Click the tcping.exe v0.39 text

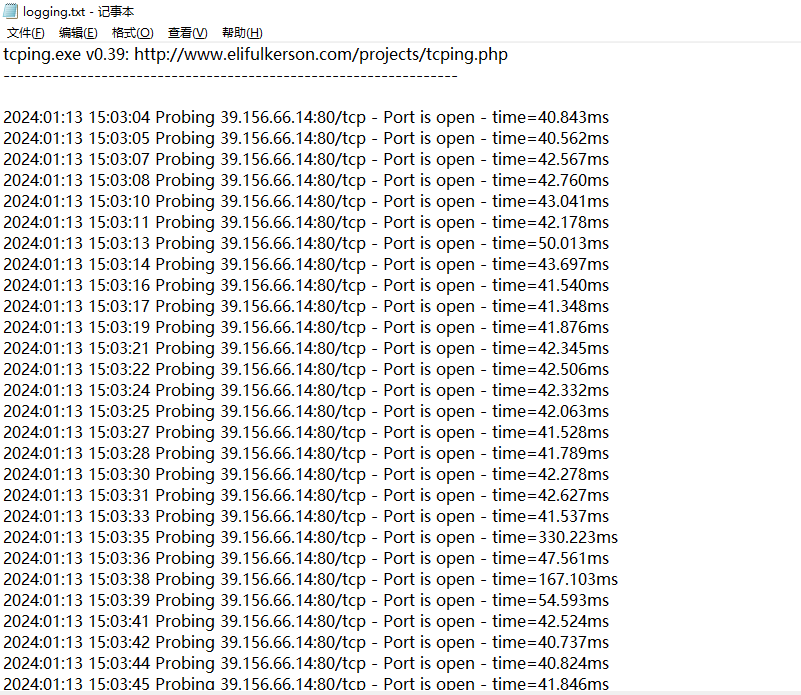(64, 54)
